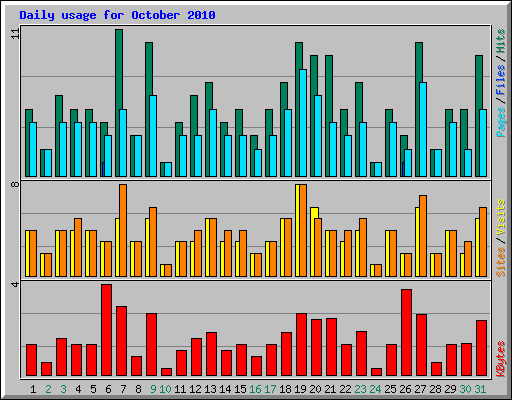Click day label 26 on the x-axis
The height and width of the screenshot is (400, 512).
coord(405,389)
